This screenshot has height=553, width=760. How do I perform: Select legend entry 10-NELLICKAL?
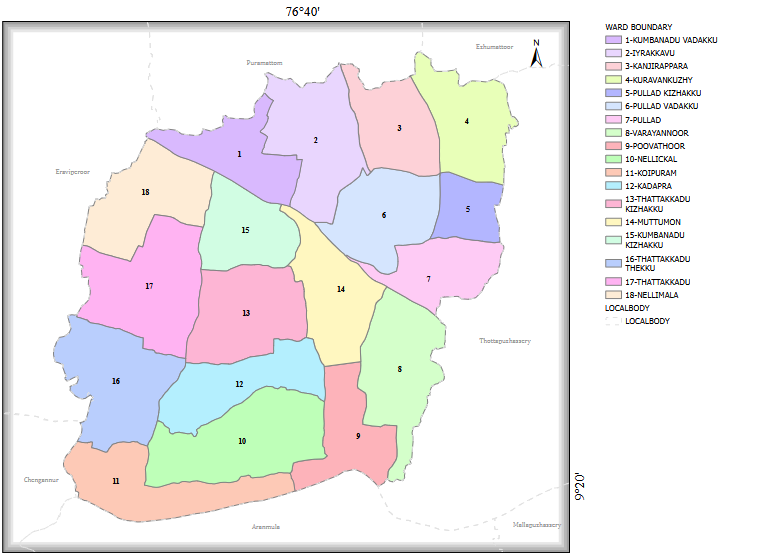pos(651,159)
